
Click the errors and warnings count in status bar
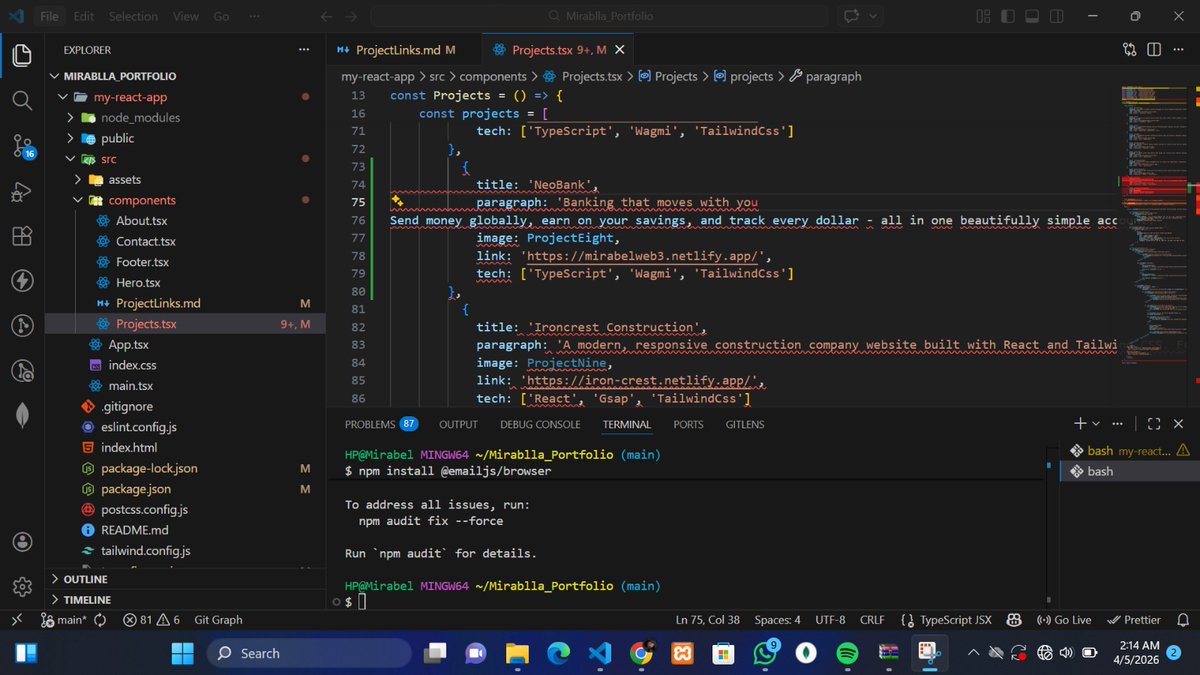[151, 620]
